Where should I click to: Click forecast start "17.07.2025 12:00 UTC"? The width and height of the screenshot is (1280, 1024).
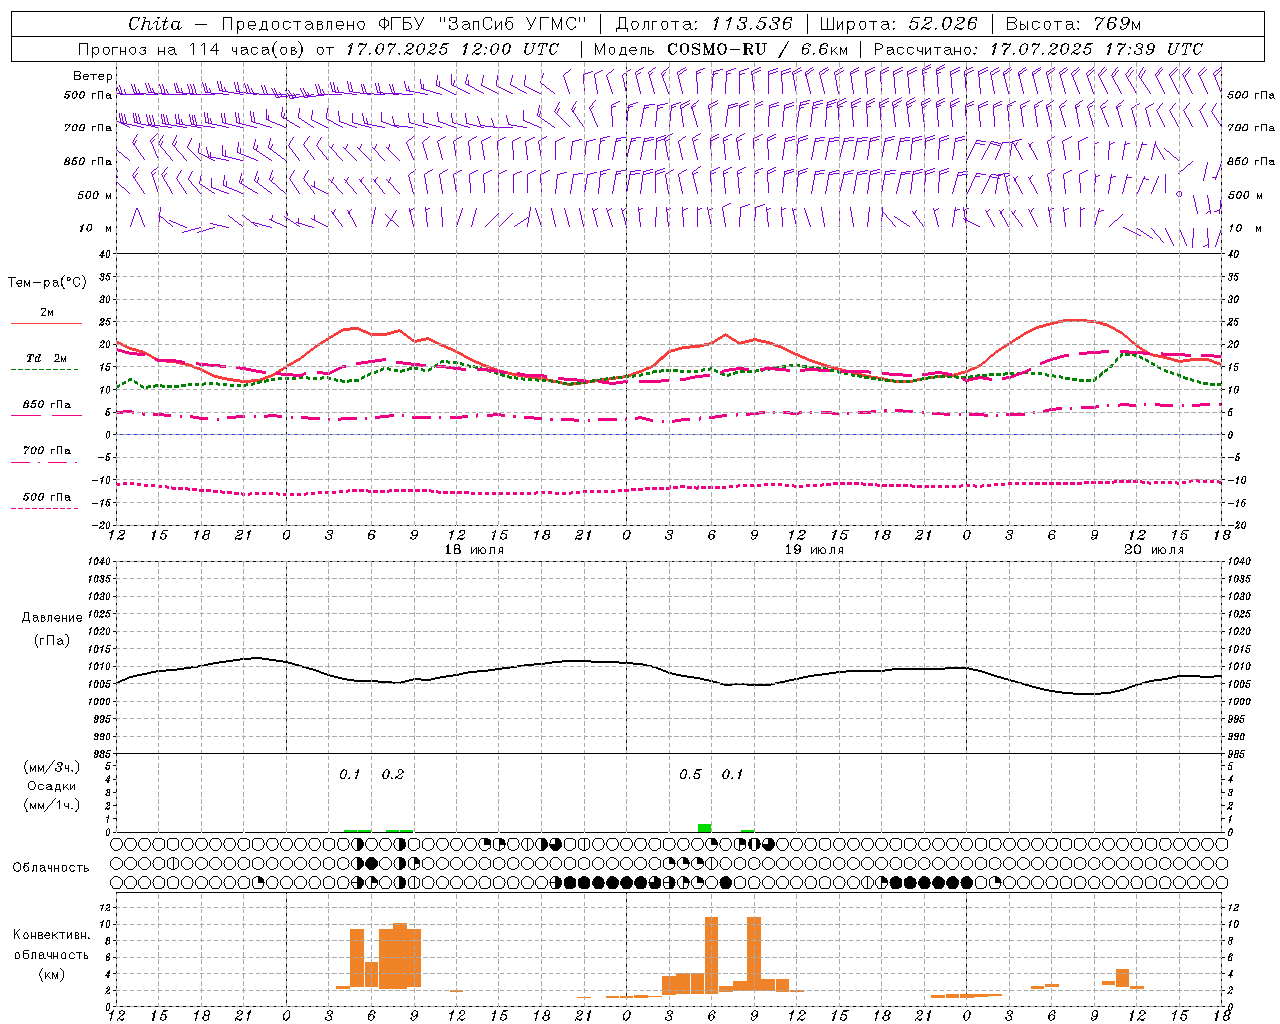[x=452, y=49]
